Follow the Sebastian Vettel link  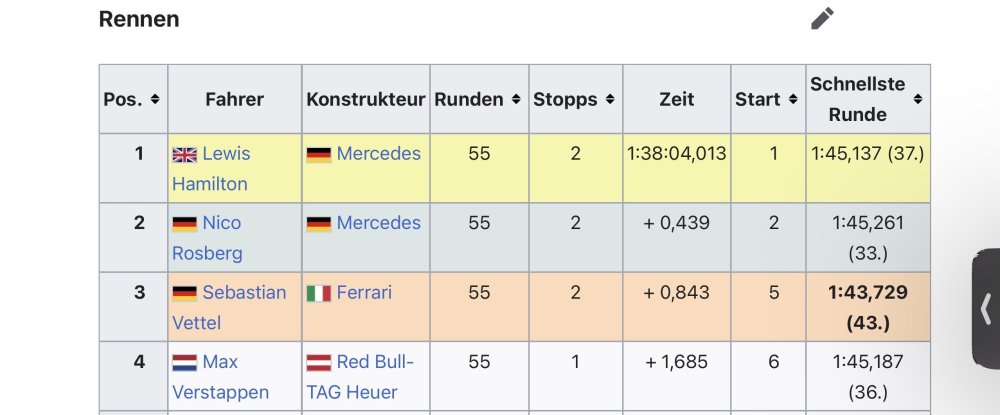(244, 293)
